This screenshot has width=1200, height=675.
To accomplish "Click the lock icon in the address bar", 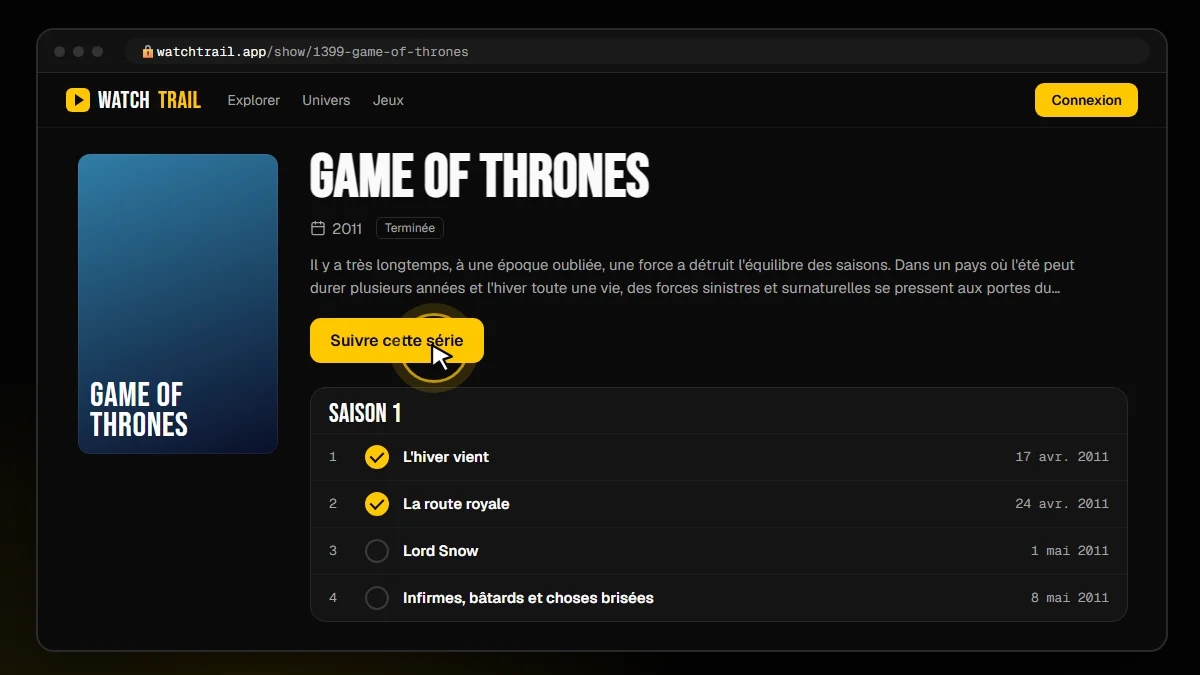I will pyautogui.click(x=148, y=51).
